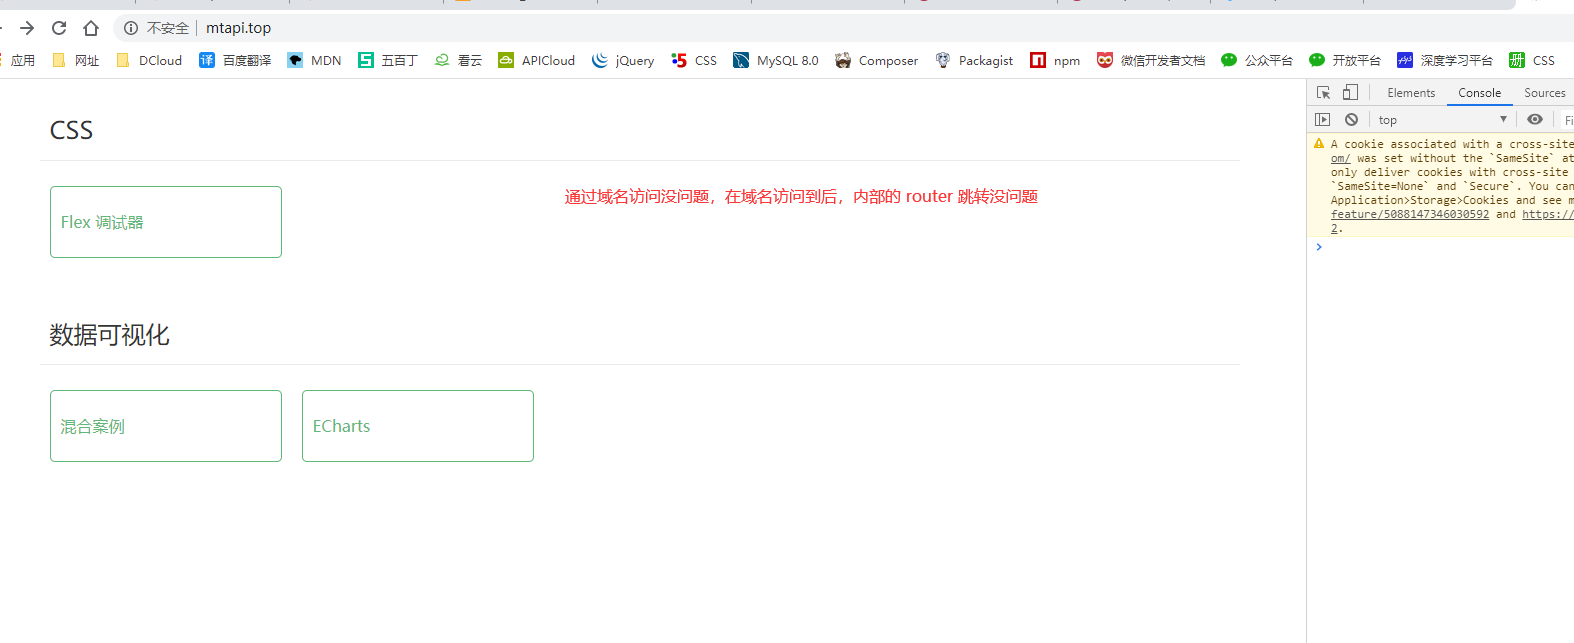
Task: Open the 应用 apps bookmark
Action: click(x=18, y=60)
